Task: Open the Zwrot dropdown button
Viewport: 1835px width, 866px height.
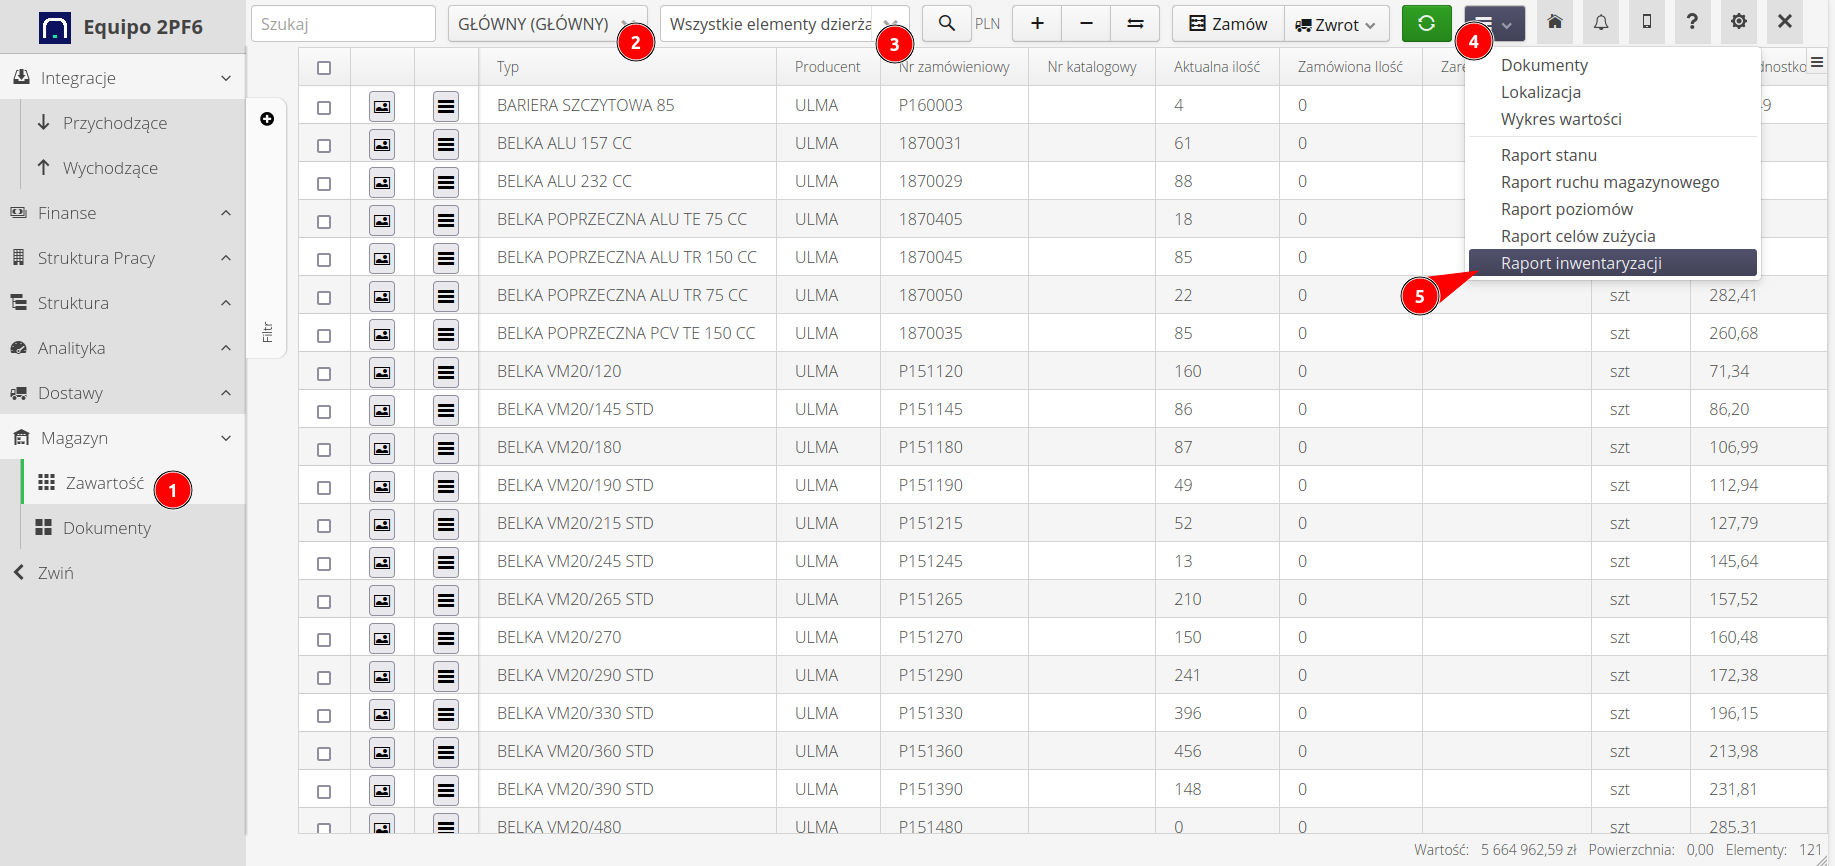Action: [1336, 23]
